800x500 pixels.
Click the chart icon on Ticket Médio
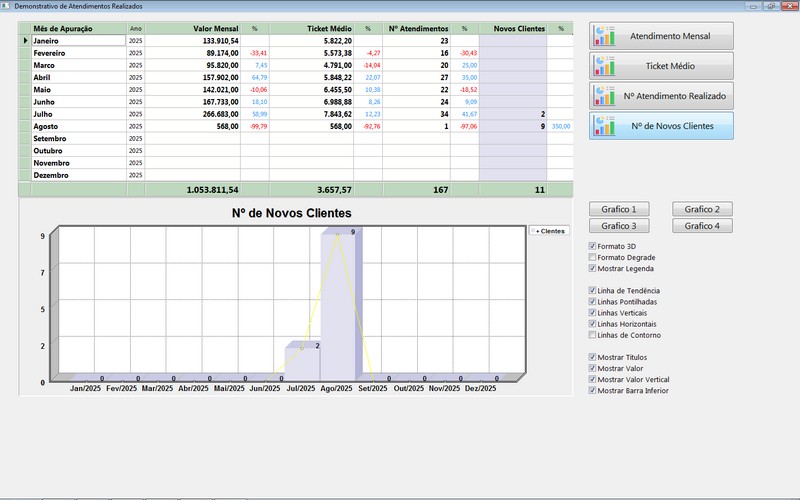(x=604, y=66)
